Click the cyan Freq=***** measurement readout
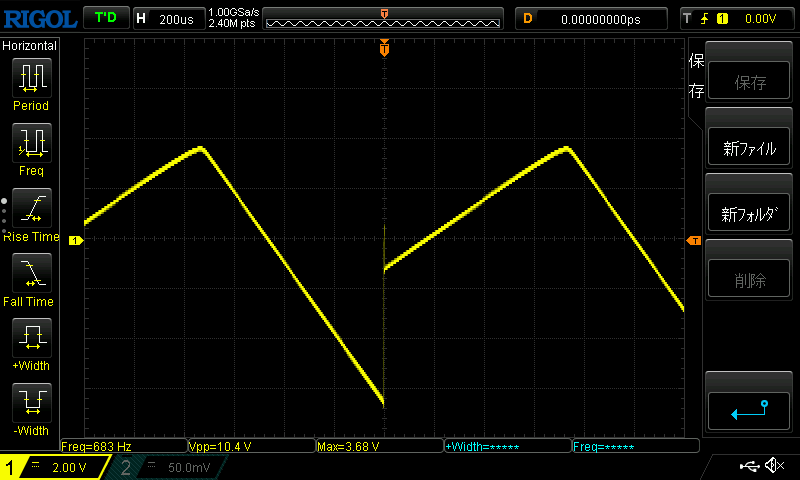Screen dimensions: 800x480 pyautogui.click(x=636, y=446)
